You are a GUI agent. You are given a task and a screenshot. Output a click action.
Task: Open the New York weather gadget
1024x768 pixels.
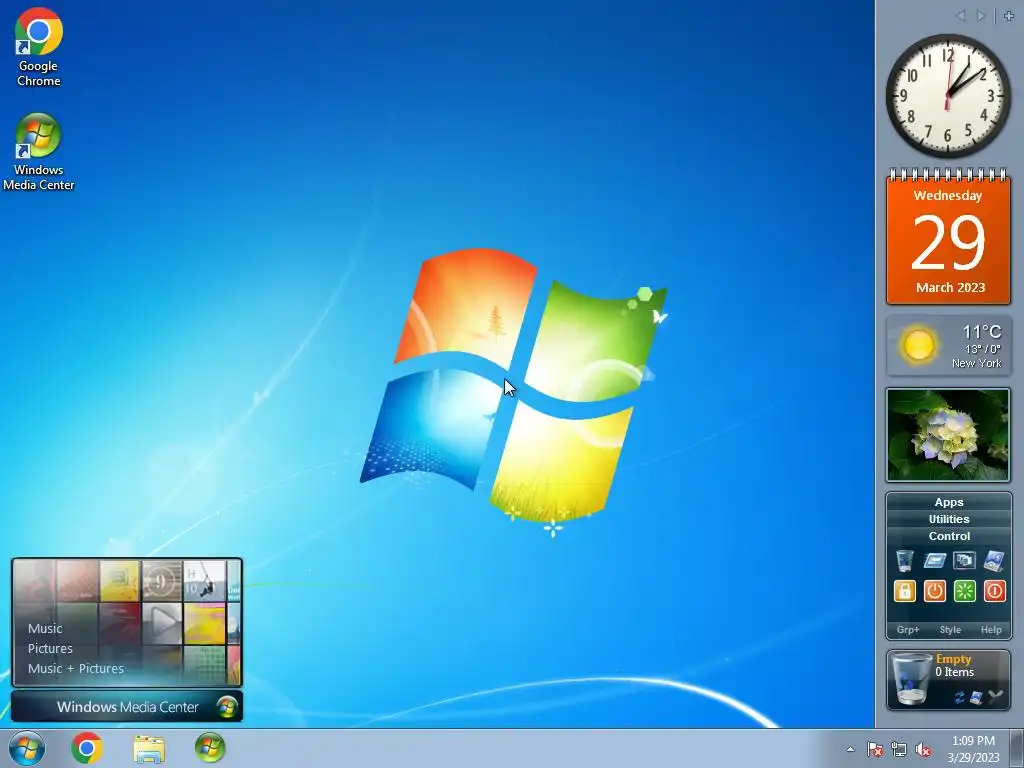948,346
